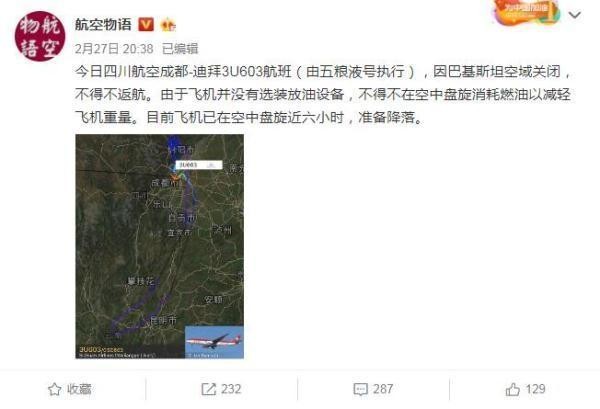Click the colorful promotional banner badge
The image size is (600, 409).
[x=526, y=12]
